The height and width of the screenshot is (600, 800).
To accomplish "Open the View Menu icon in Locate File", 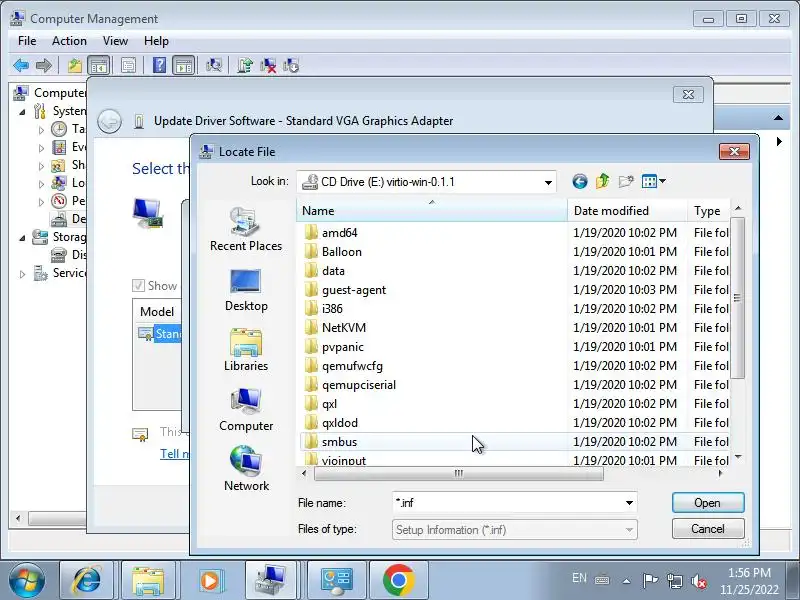I will click(x=653, y=181).
